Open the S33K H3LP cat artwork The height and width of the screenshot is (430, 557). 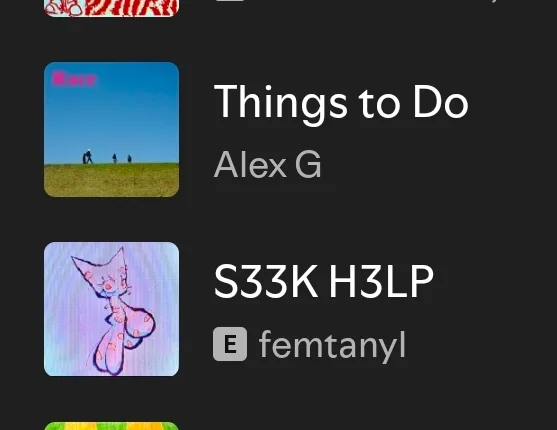[x=112, y=309]
